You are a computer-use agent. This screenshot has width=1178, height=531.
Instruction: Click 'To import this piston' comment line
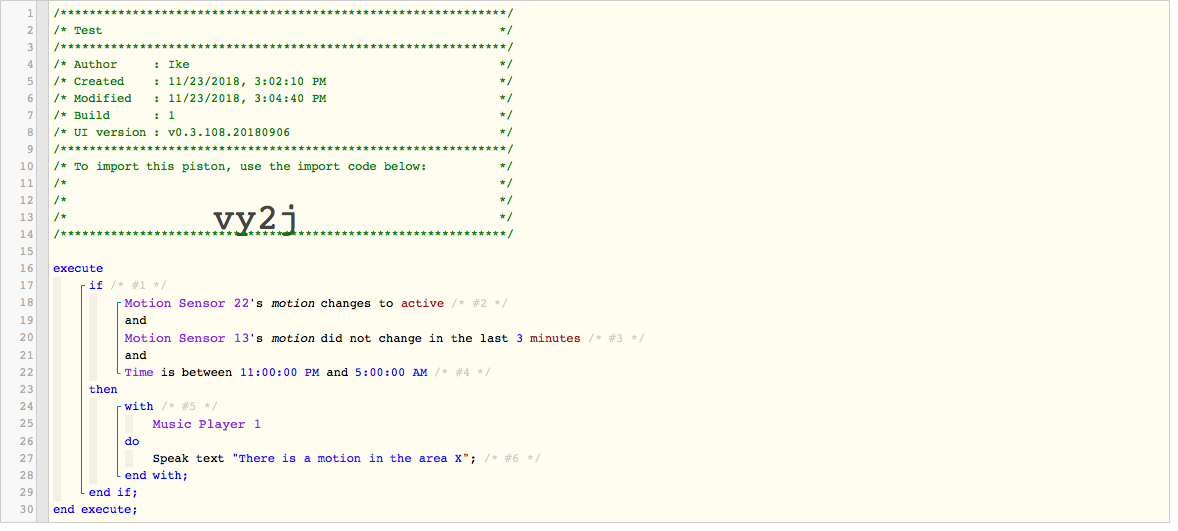[283, 167]
